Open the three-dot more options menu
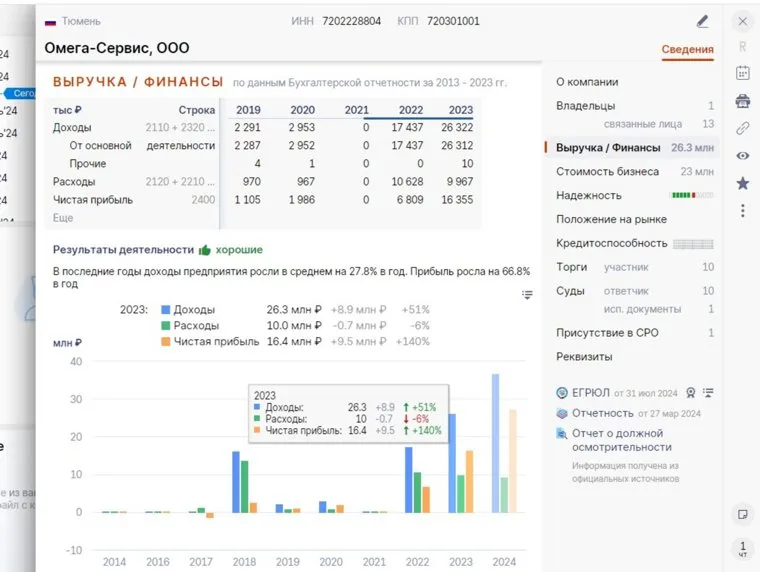Screen dimensions: 760x572 (x=742, y=211)
